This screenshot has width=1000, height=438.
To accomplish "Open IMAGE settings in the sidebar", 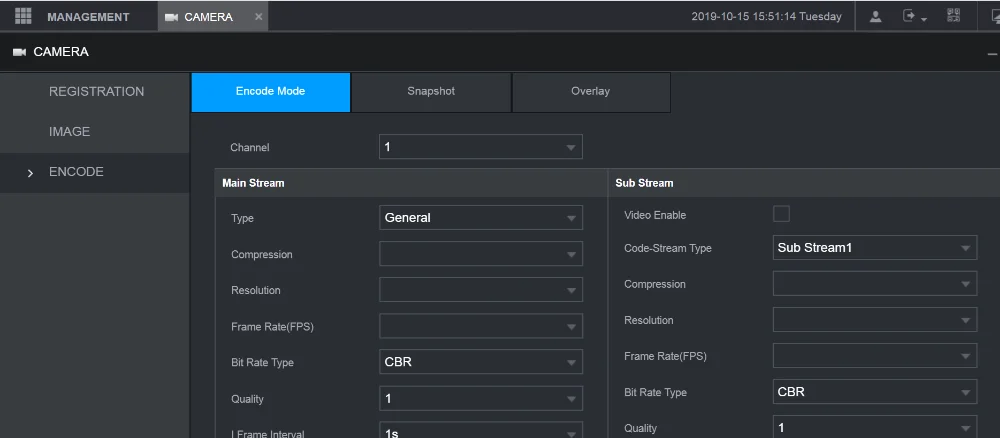I will click(x=70, y=132).
